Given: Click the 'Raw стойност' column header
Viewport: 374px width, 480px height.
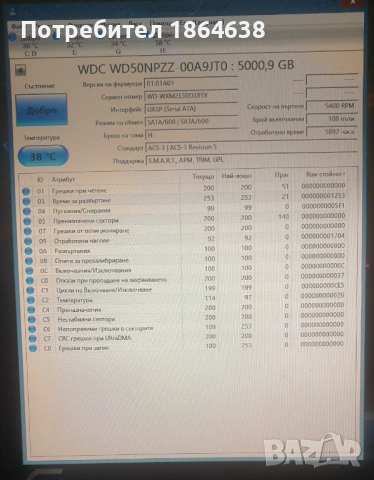Looking at the screenshot, I should (x=326, y=174).
